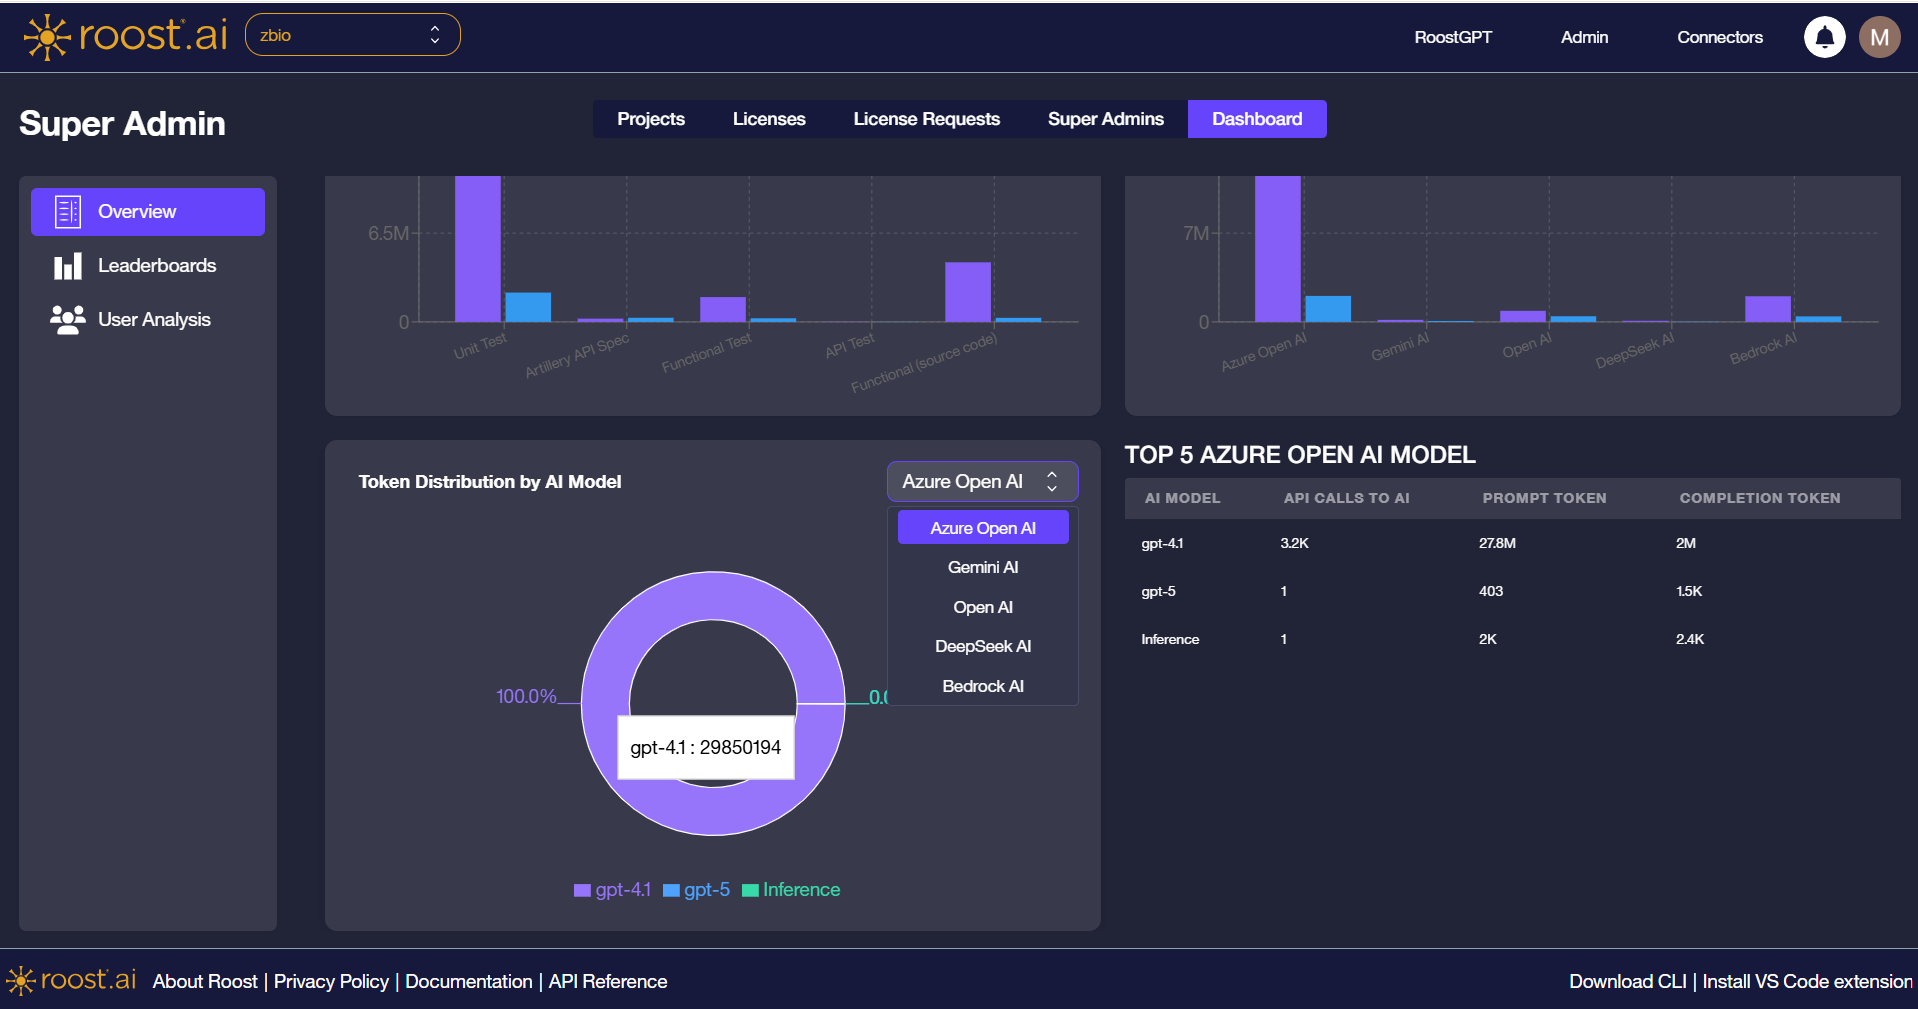The height and width of the screenshot is (1009, 1918).
Task: Open the Azure Open AI model dropdown
Action: pos(982,481)
